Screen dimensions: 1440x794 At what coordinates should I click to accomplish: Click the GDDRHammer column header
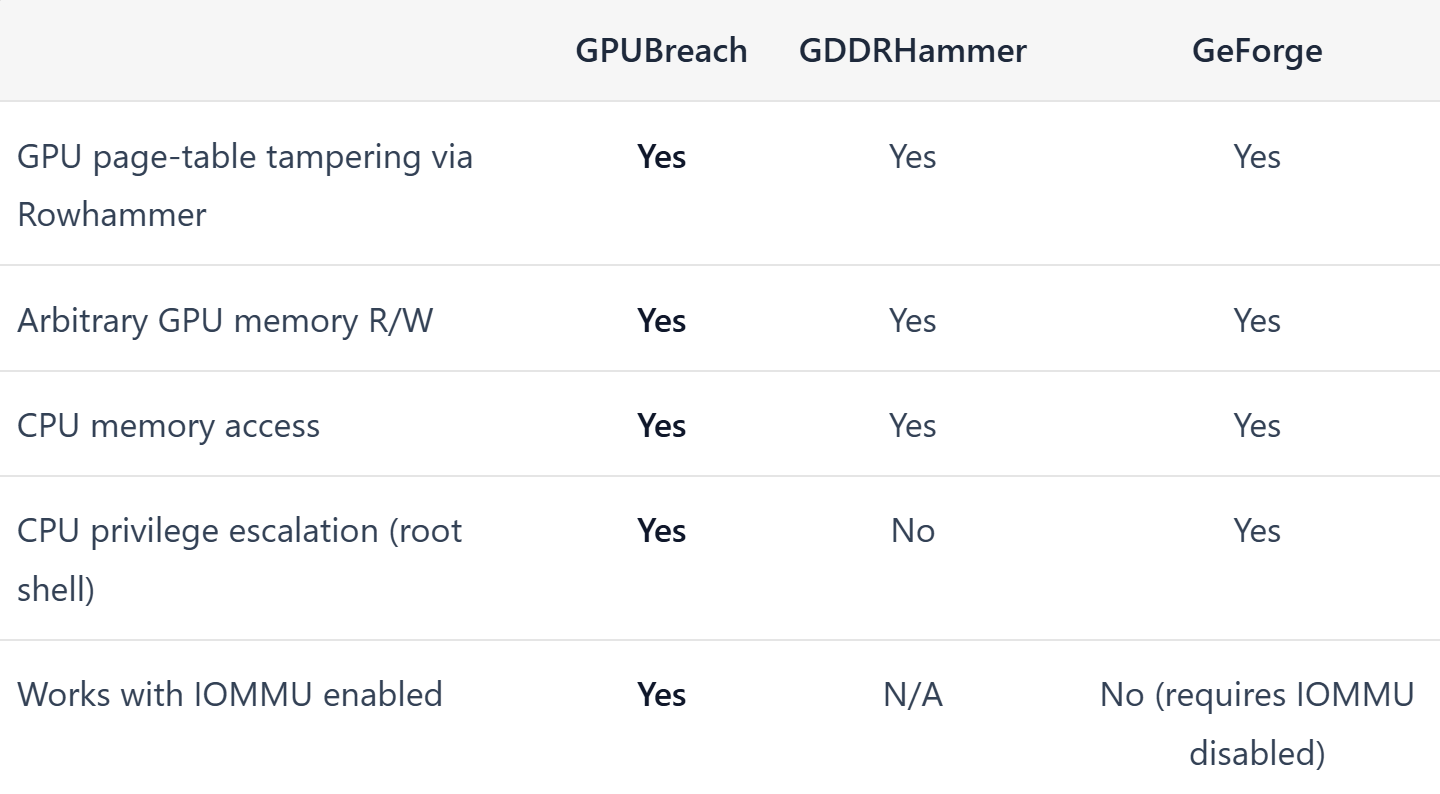click(x=912, y=51)
